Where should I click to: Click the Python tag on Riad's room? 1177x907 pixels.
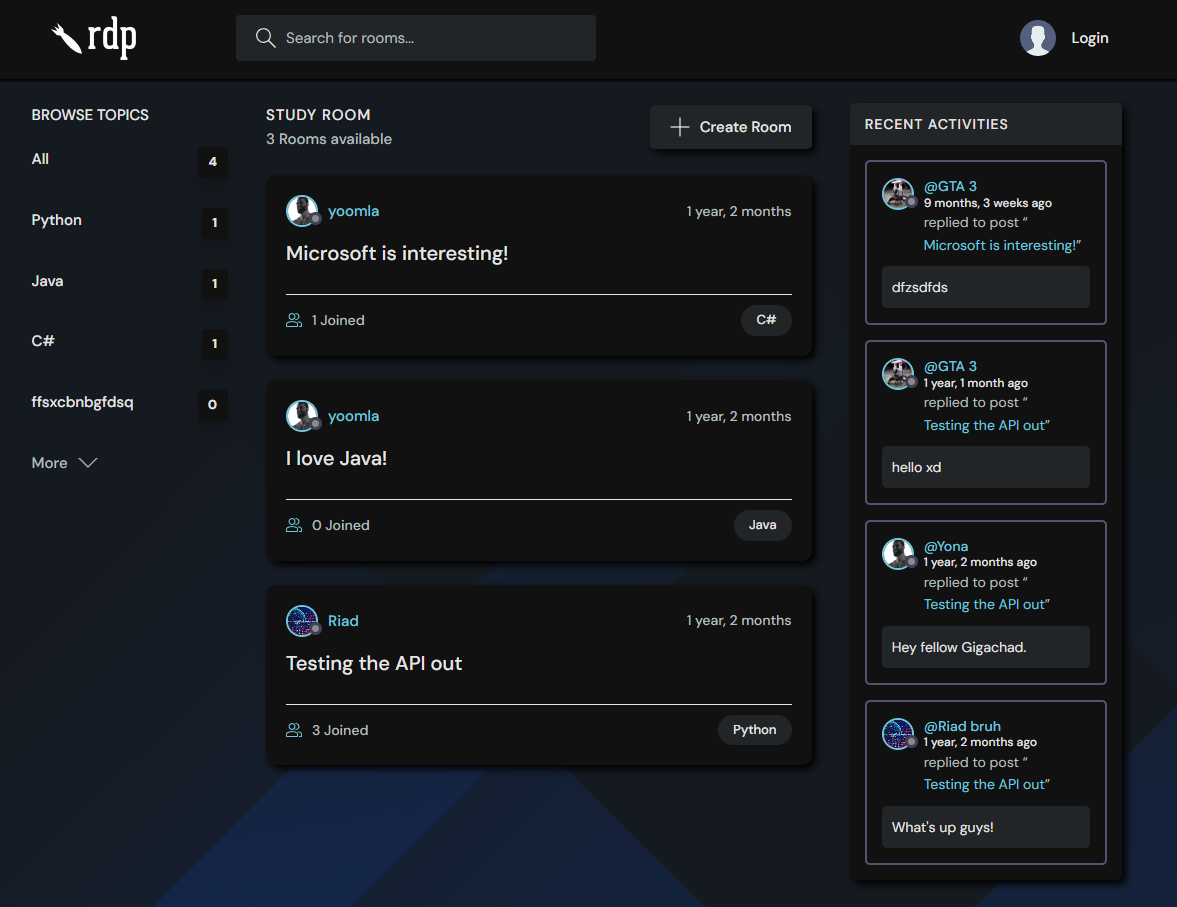[754, 730]
